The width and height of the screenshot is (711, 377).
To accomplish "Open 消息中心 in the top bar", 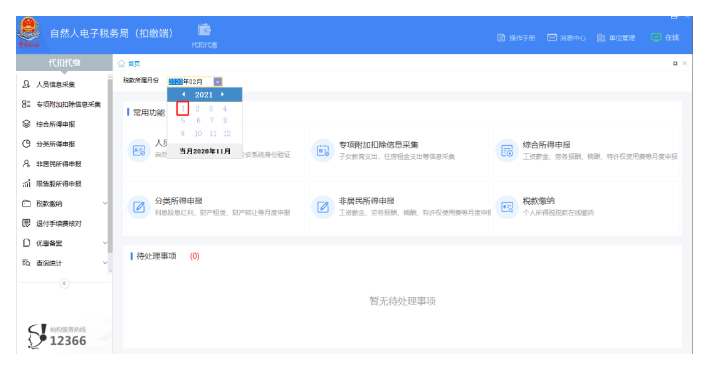I will coord(566,38).
